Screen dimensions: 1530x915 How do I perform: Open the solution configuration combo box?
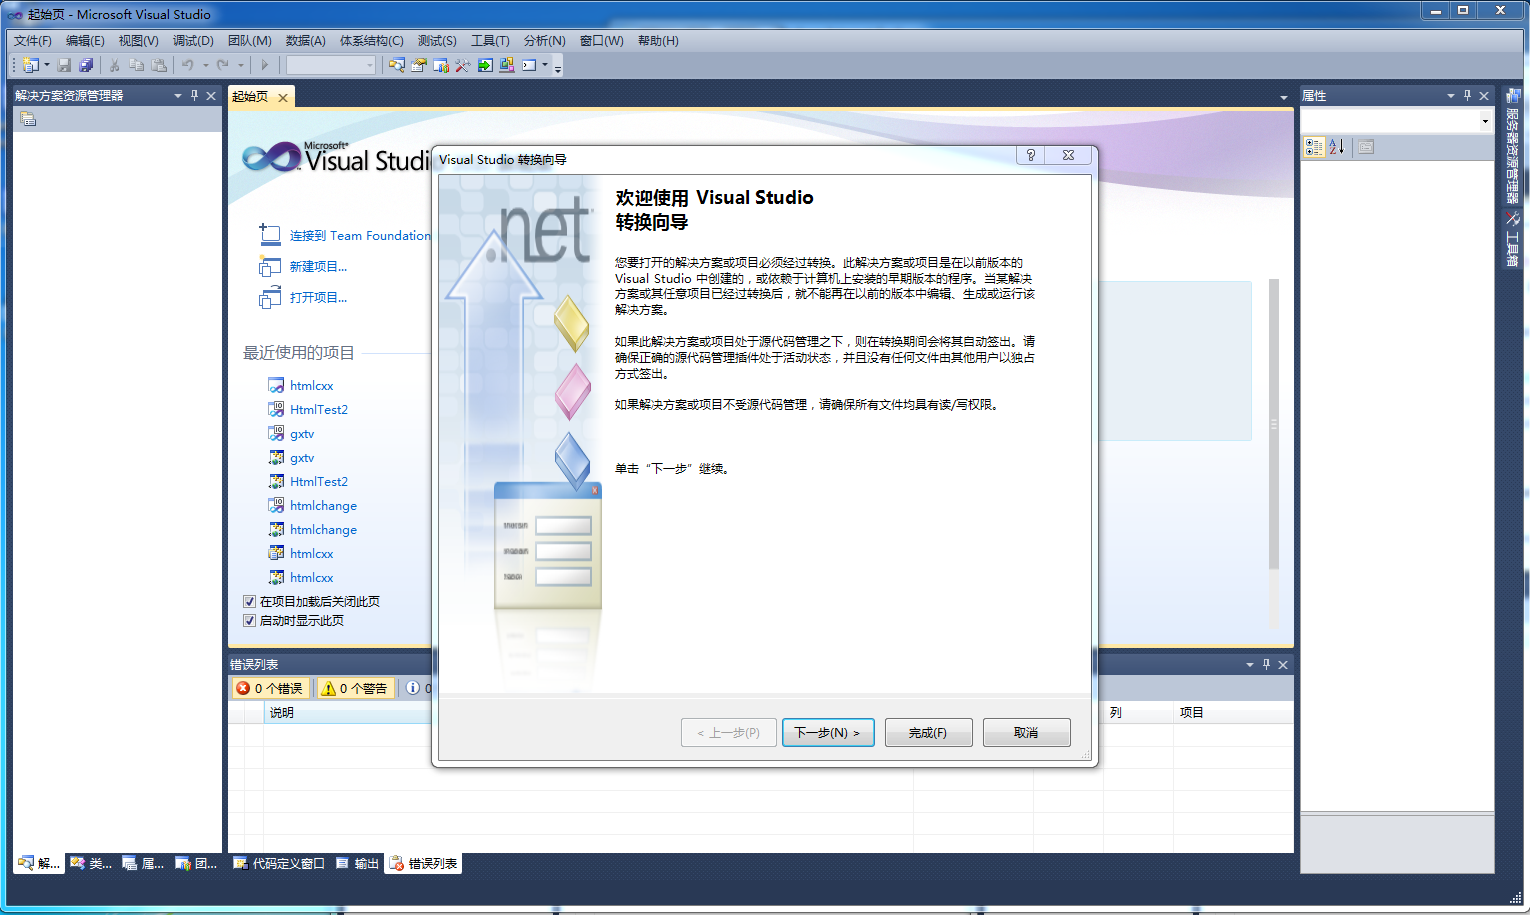(331, 65)
